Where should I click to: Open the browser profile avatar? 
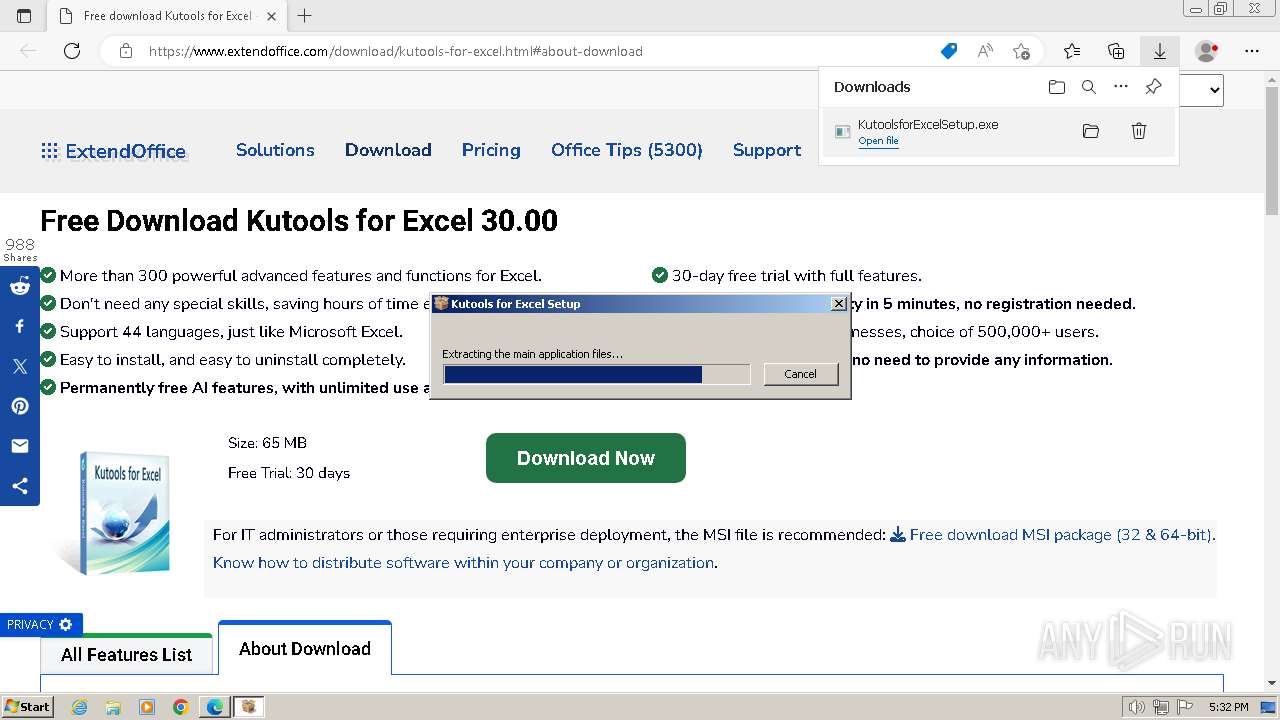point(1207,51)
